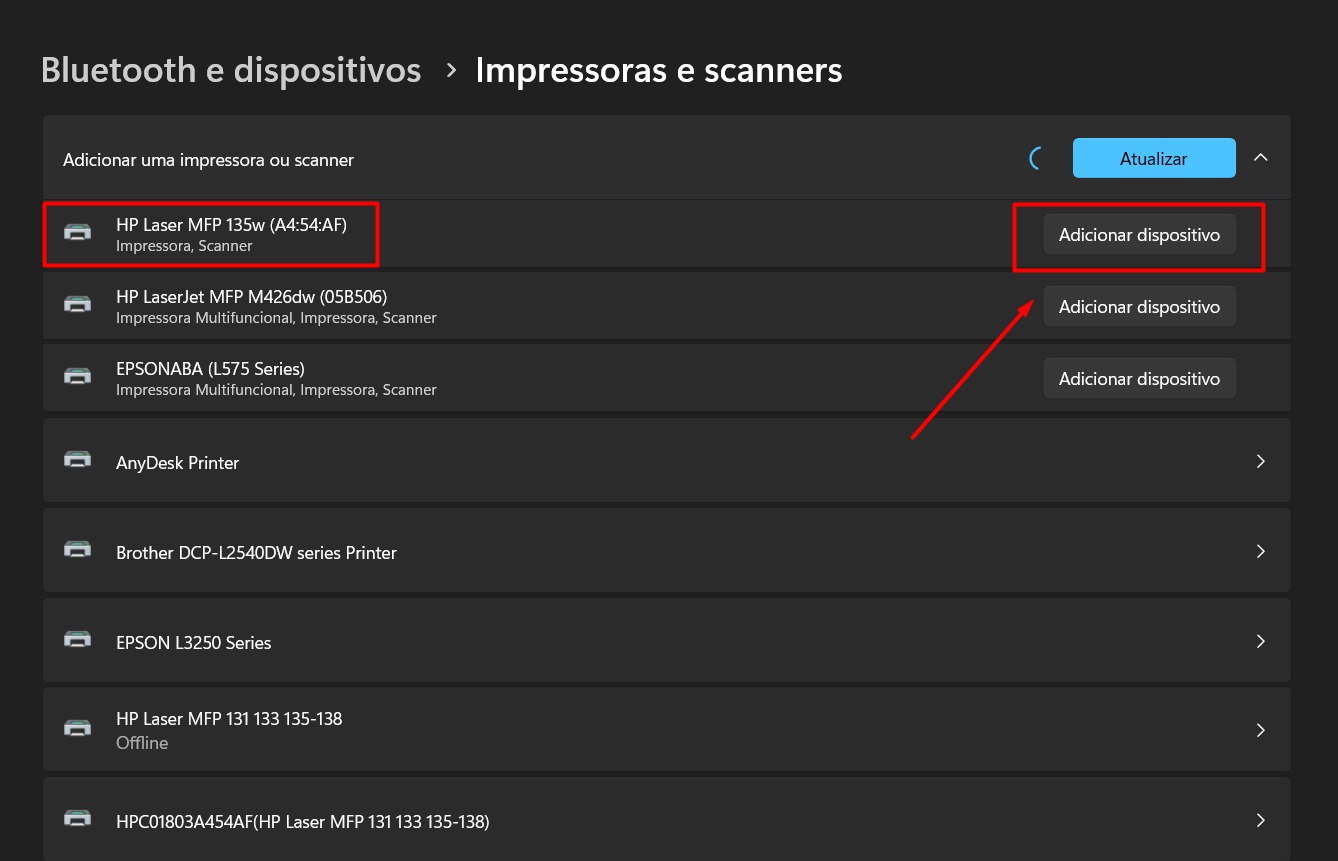Click printer icon beside EPSONABA L575 Series

coord(77,377)
